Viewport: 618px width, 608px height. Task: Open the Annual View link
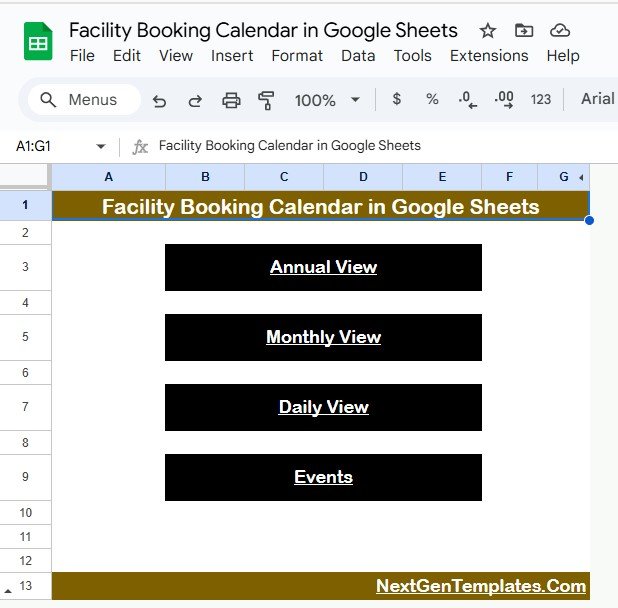[x=323, y=267]
